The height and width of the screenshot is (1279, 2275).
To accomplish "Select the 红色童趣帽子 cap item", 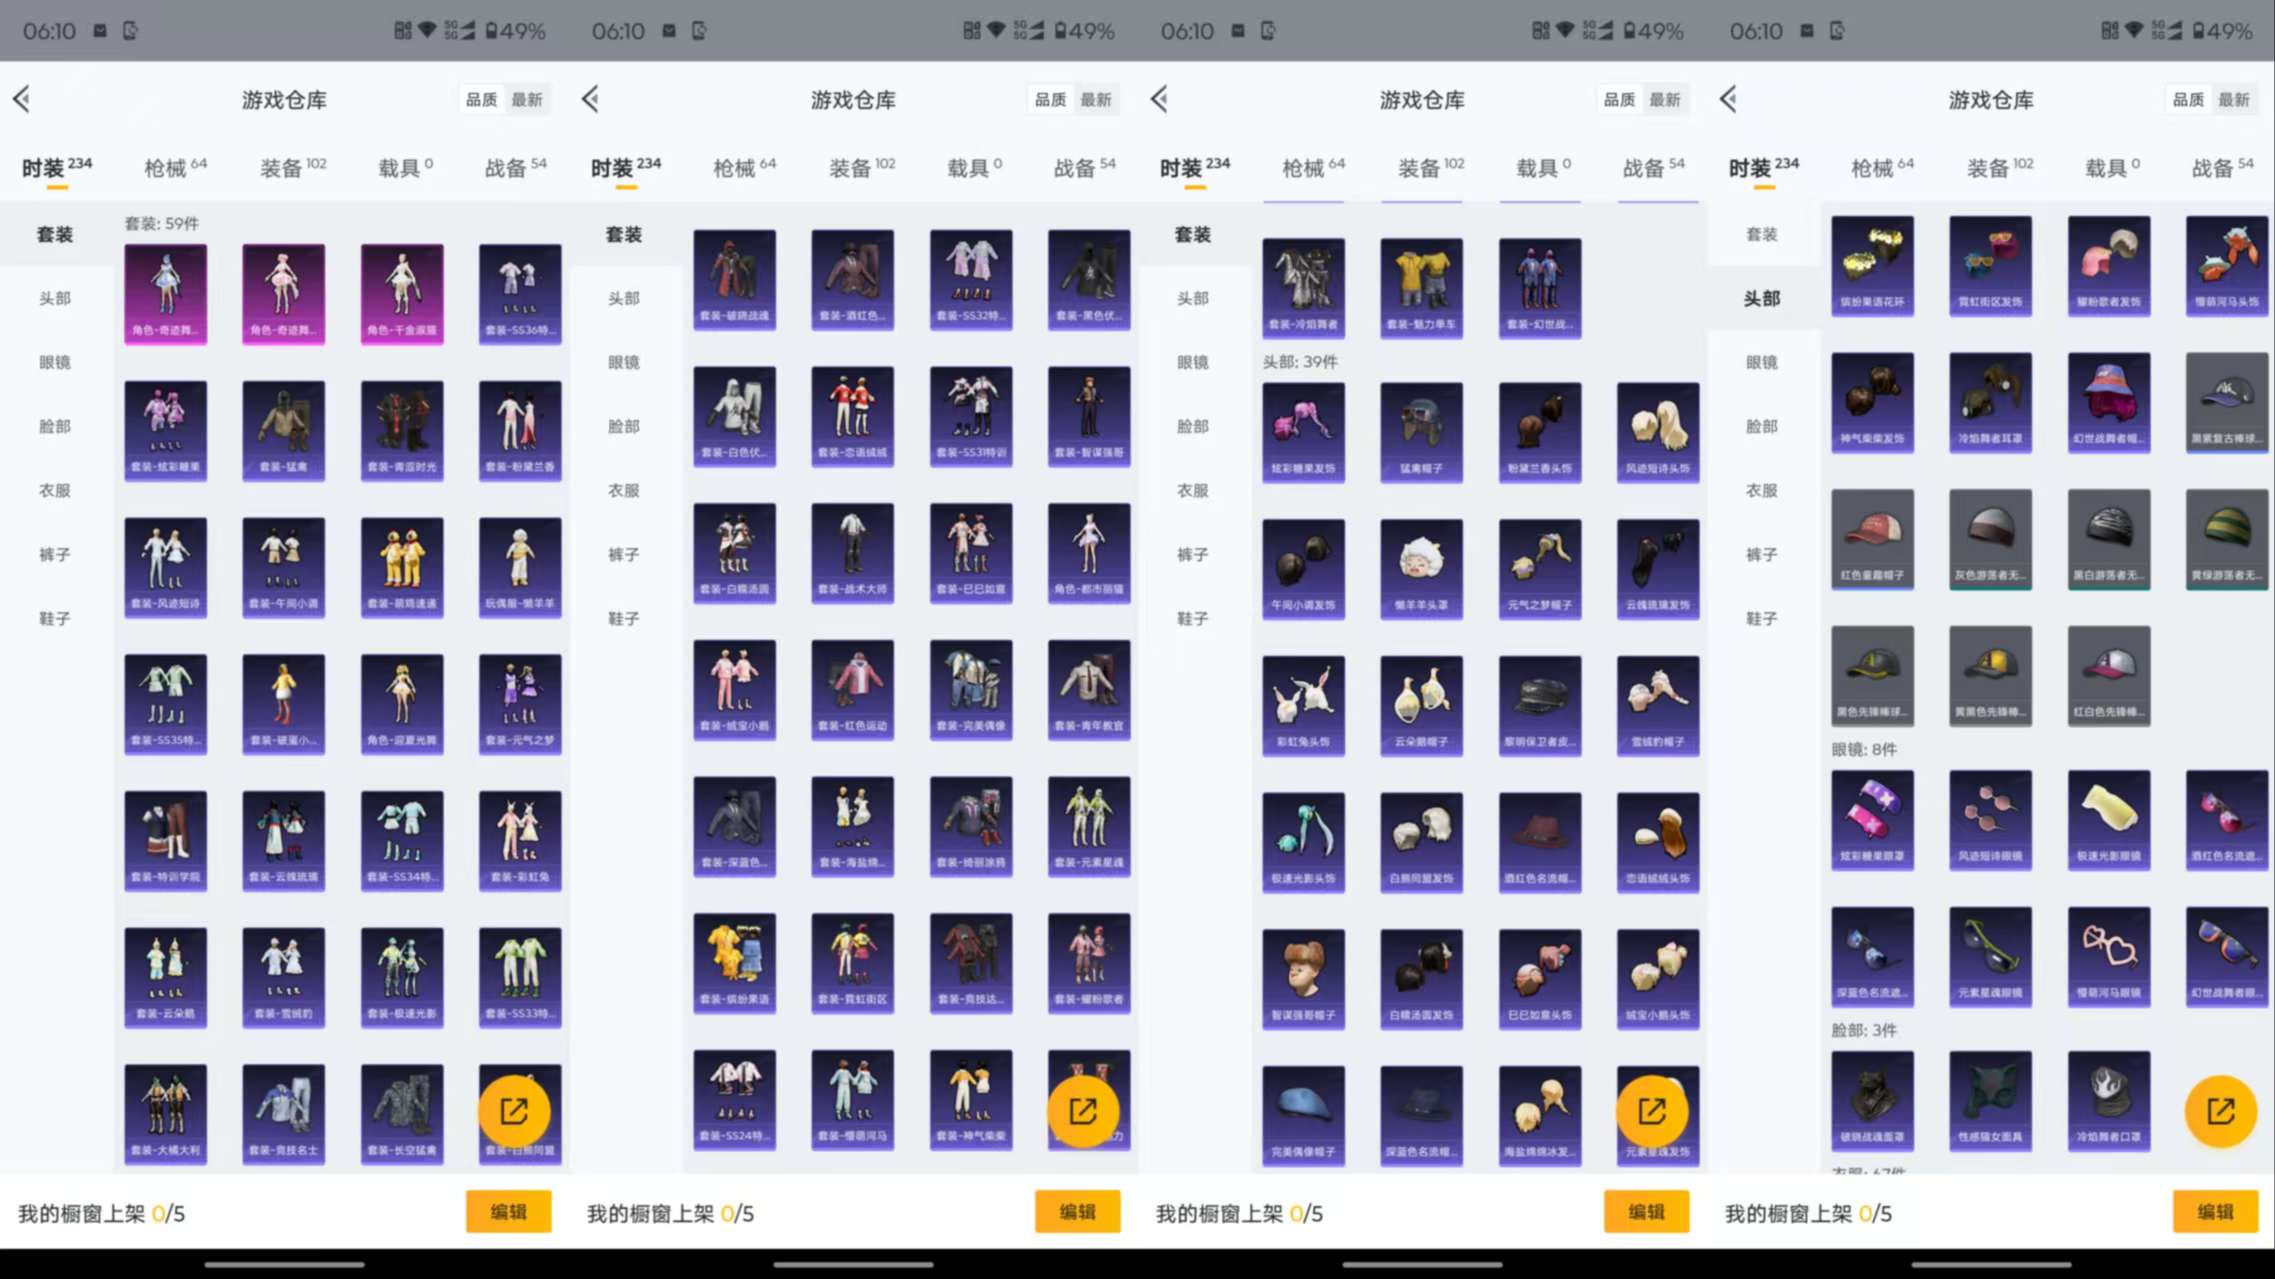I will pyautogui.click(x=1871, y=540).
